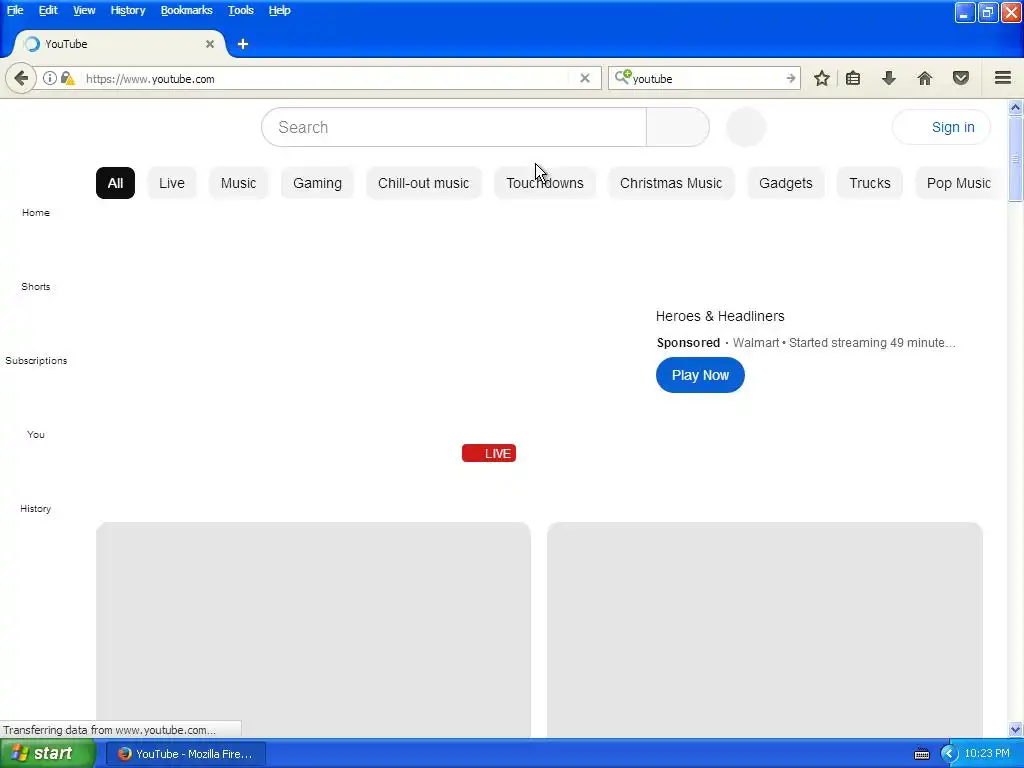The image size is (1024, 768).
Task: Show your bookmarks list icon
Action: pyautogui.click(x=853, y=78)
